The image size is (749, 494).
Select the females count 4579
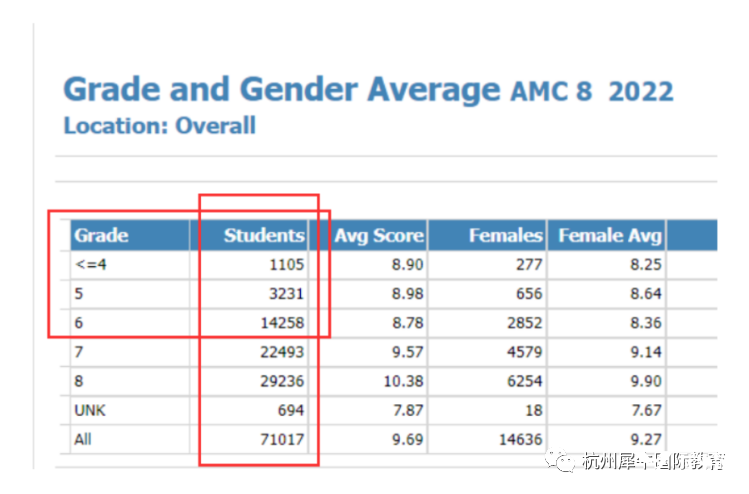[x=524, y=352]
